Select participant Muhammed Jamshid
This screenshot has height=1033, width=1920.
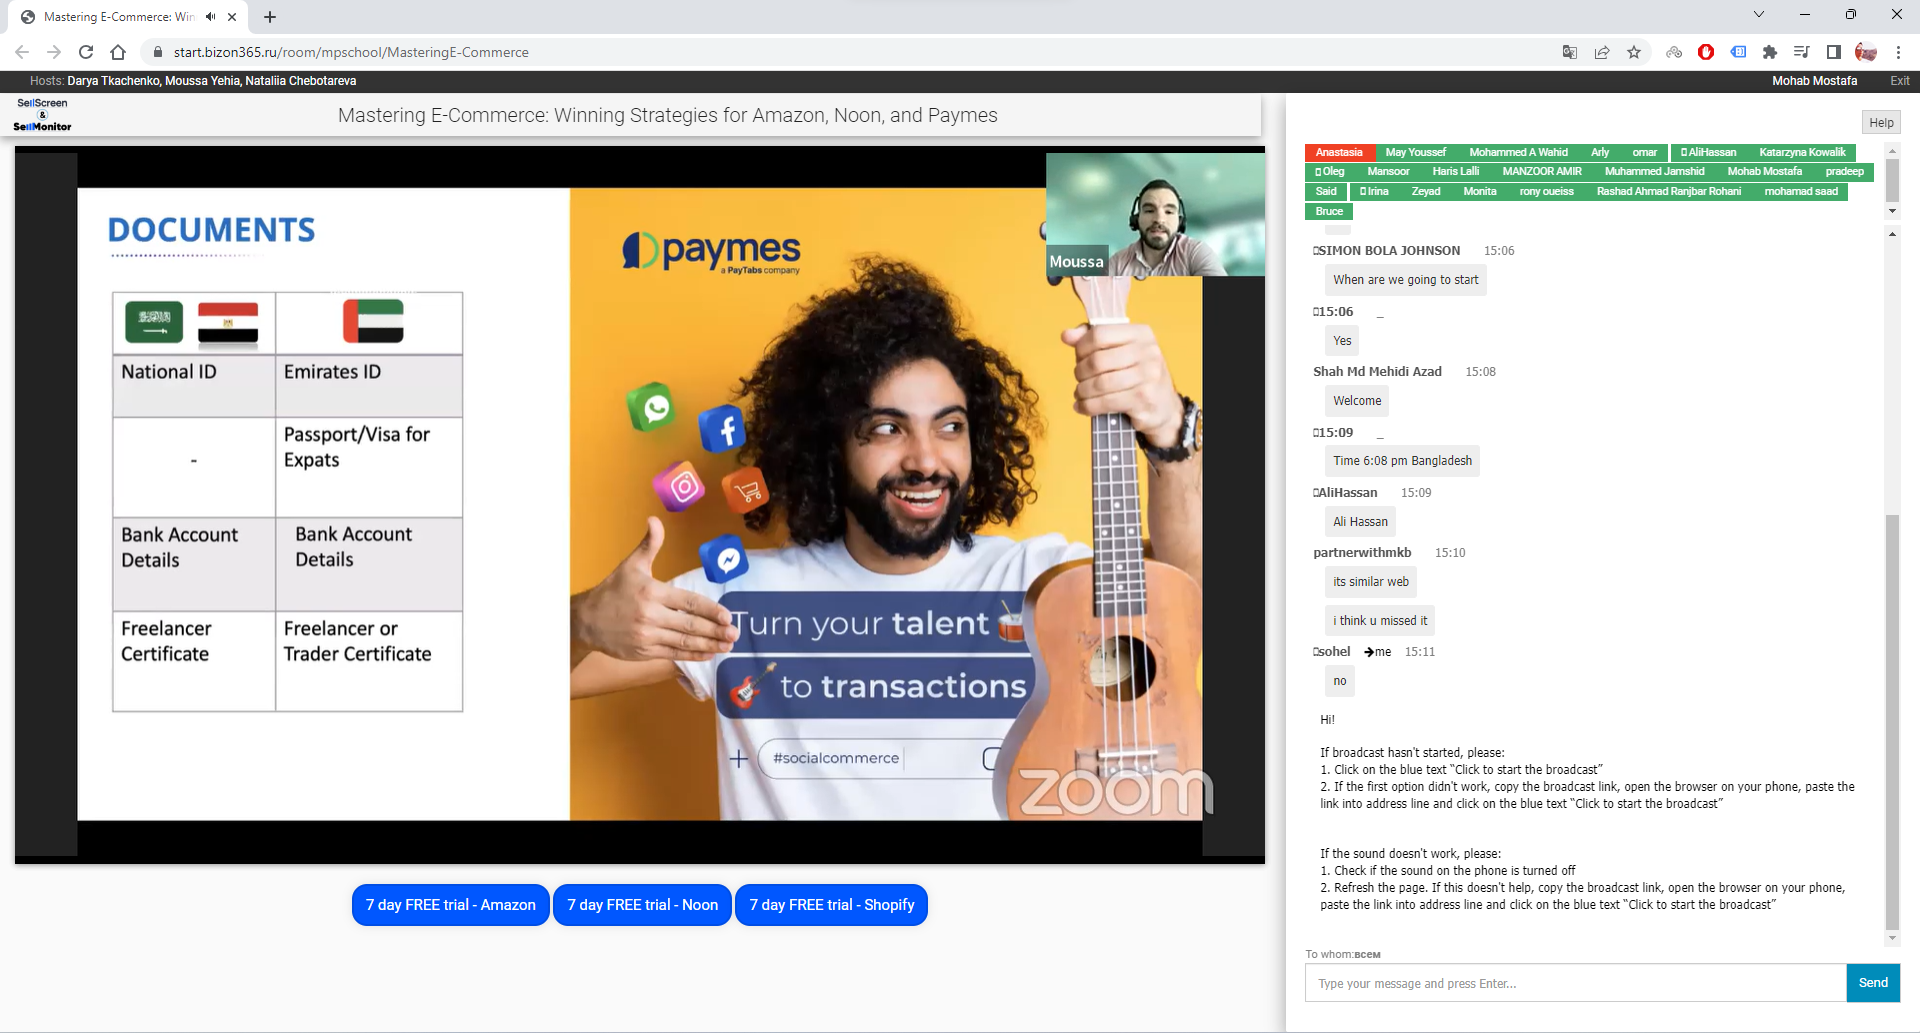(1654, 172)
